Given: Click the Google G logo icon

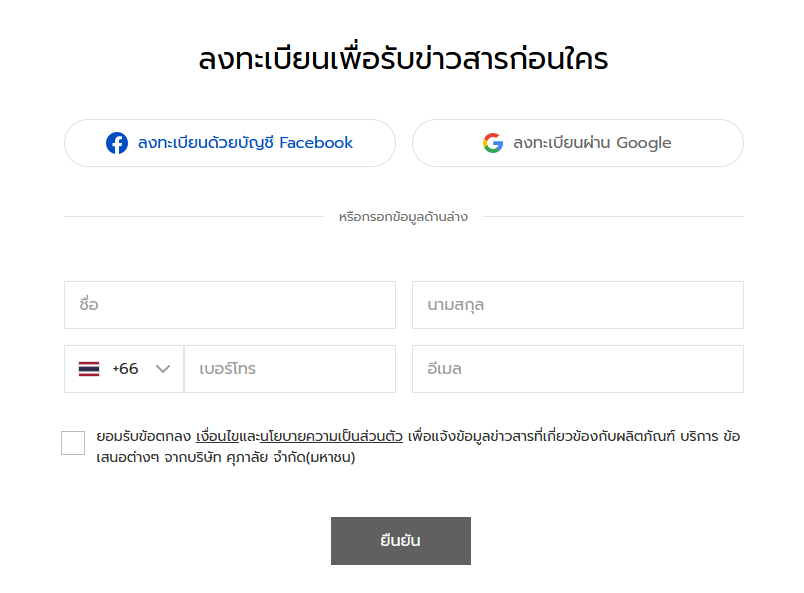Looking at the screenshot, I should point(493,143).
